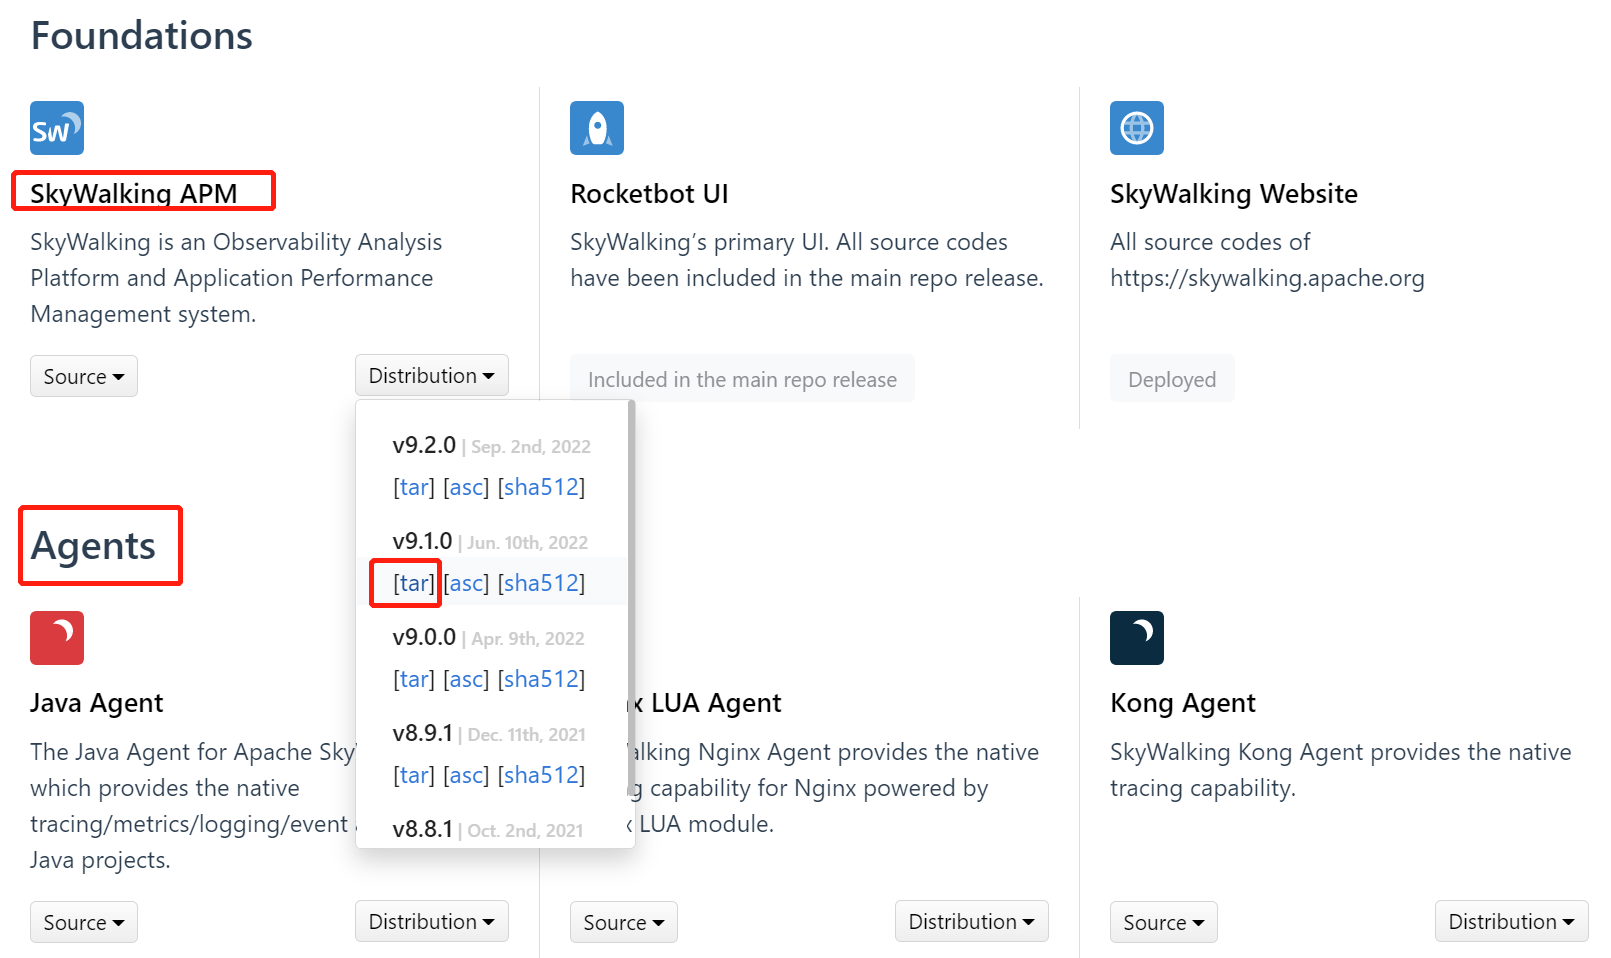The image size is (1611, 958).
Task: Open the LUA Agent Source dropdown
Action: point(624,922)
